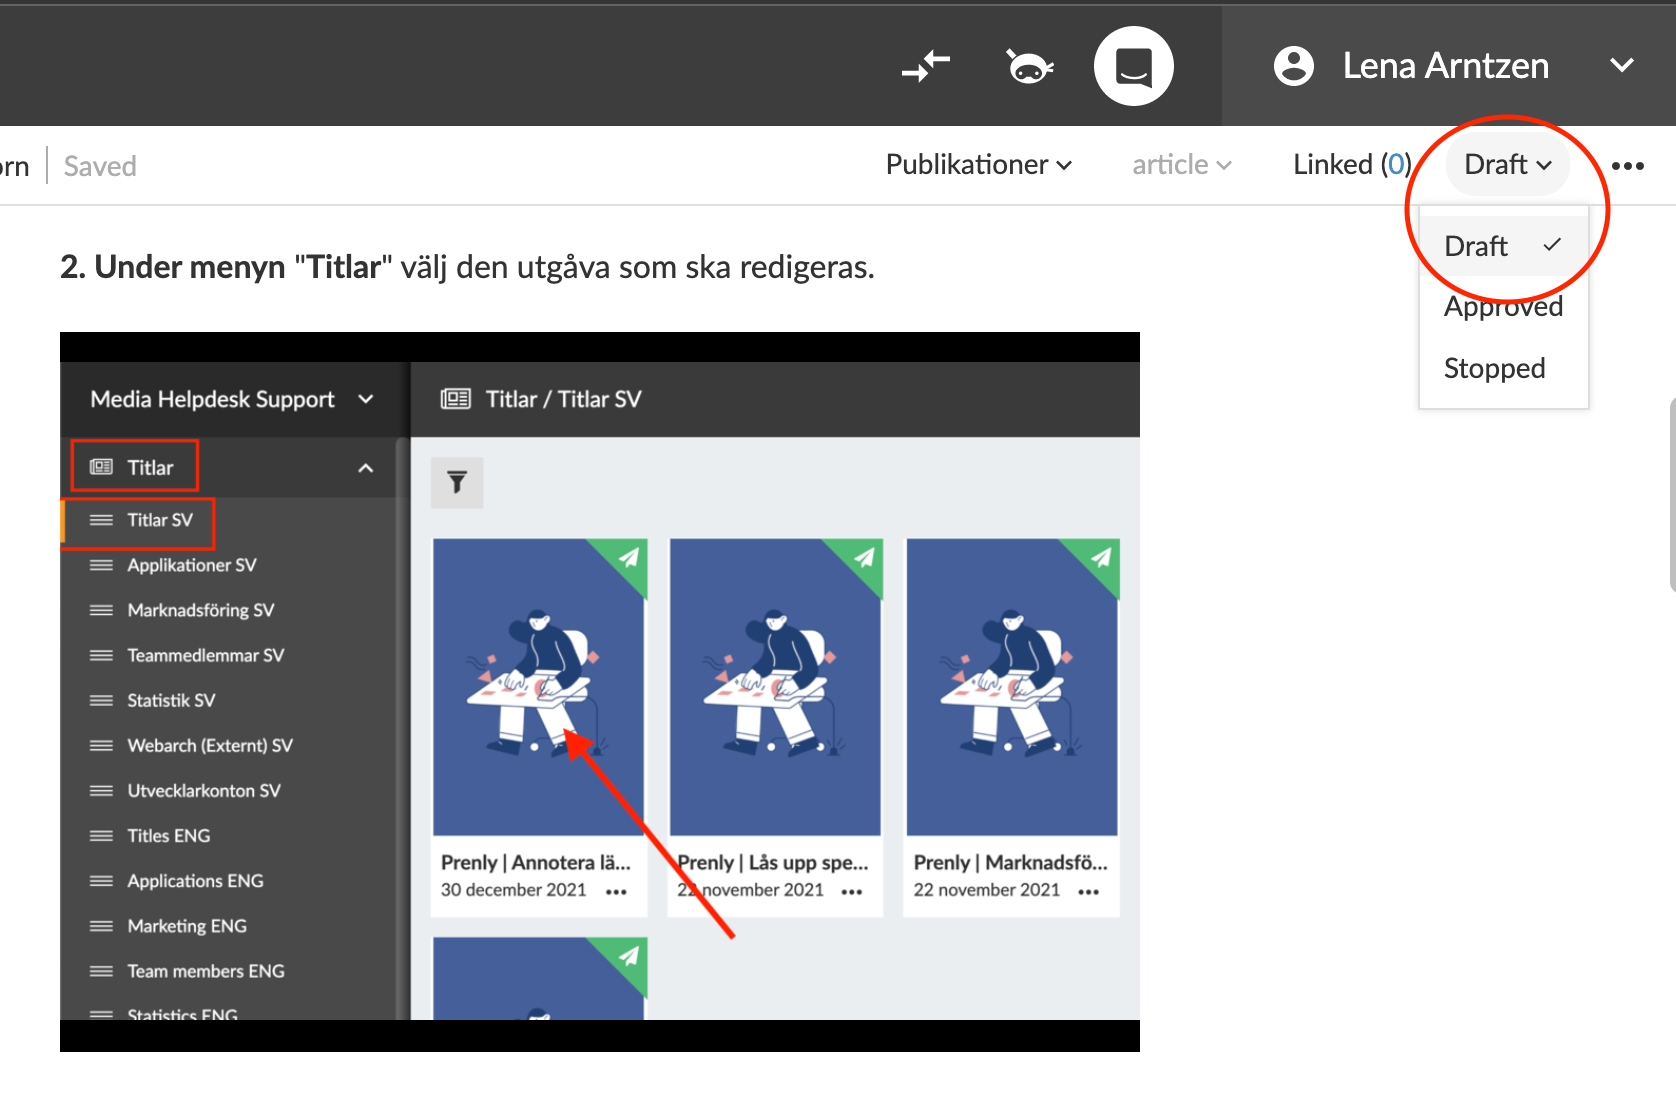
Task: Click the collapse arrows icon in header
Action: (925, 67)
